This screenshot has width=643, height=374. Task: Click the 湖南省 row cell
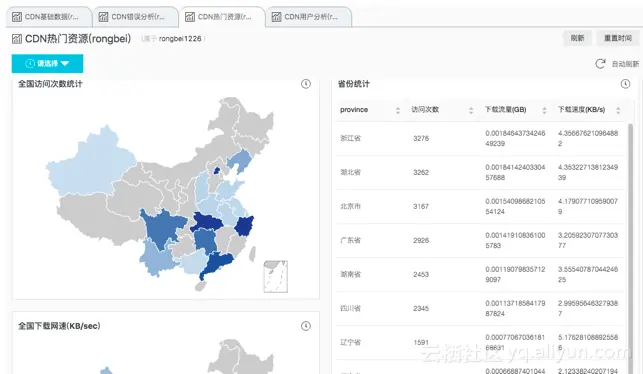tap(350, 274)
